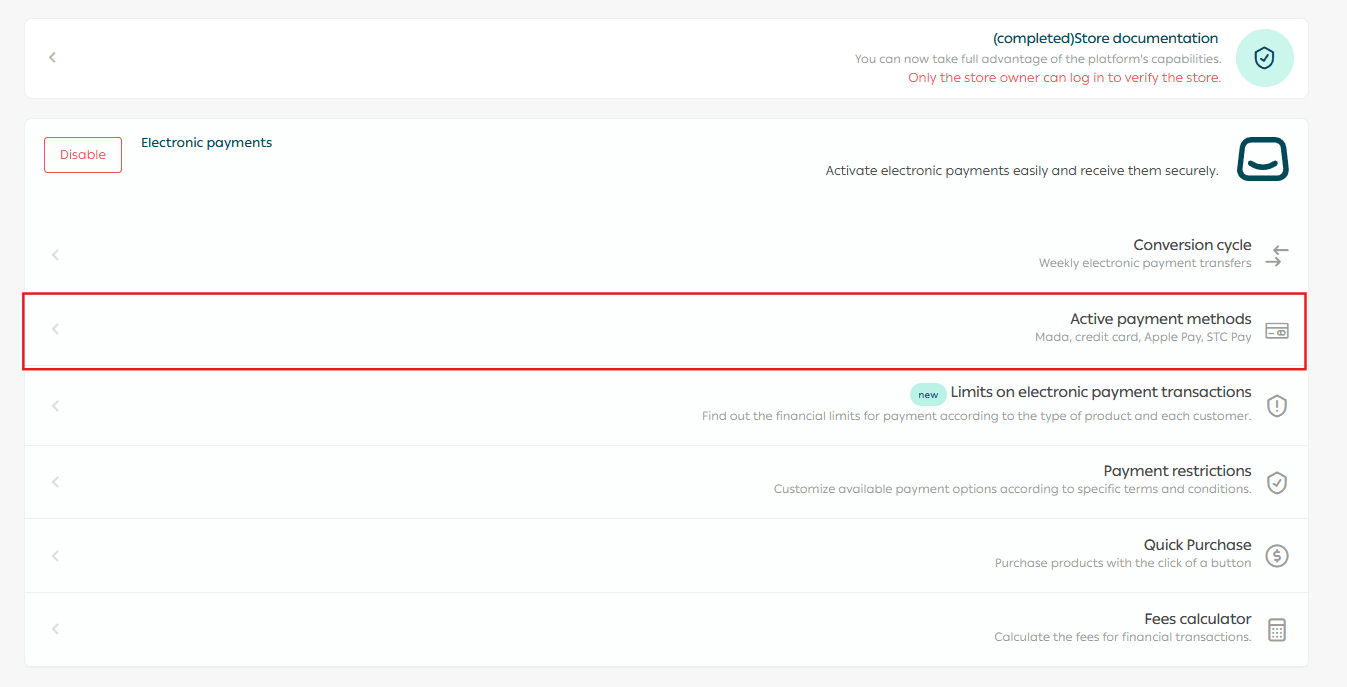The height and width of the screenshot is (687, 1347).
Task: Click the chevron on the payment limits row
Action: 56,406
